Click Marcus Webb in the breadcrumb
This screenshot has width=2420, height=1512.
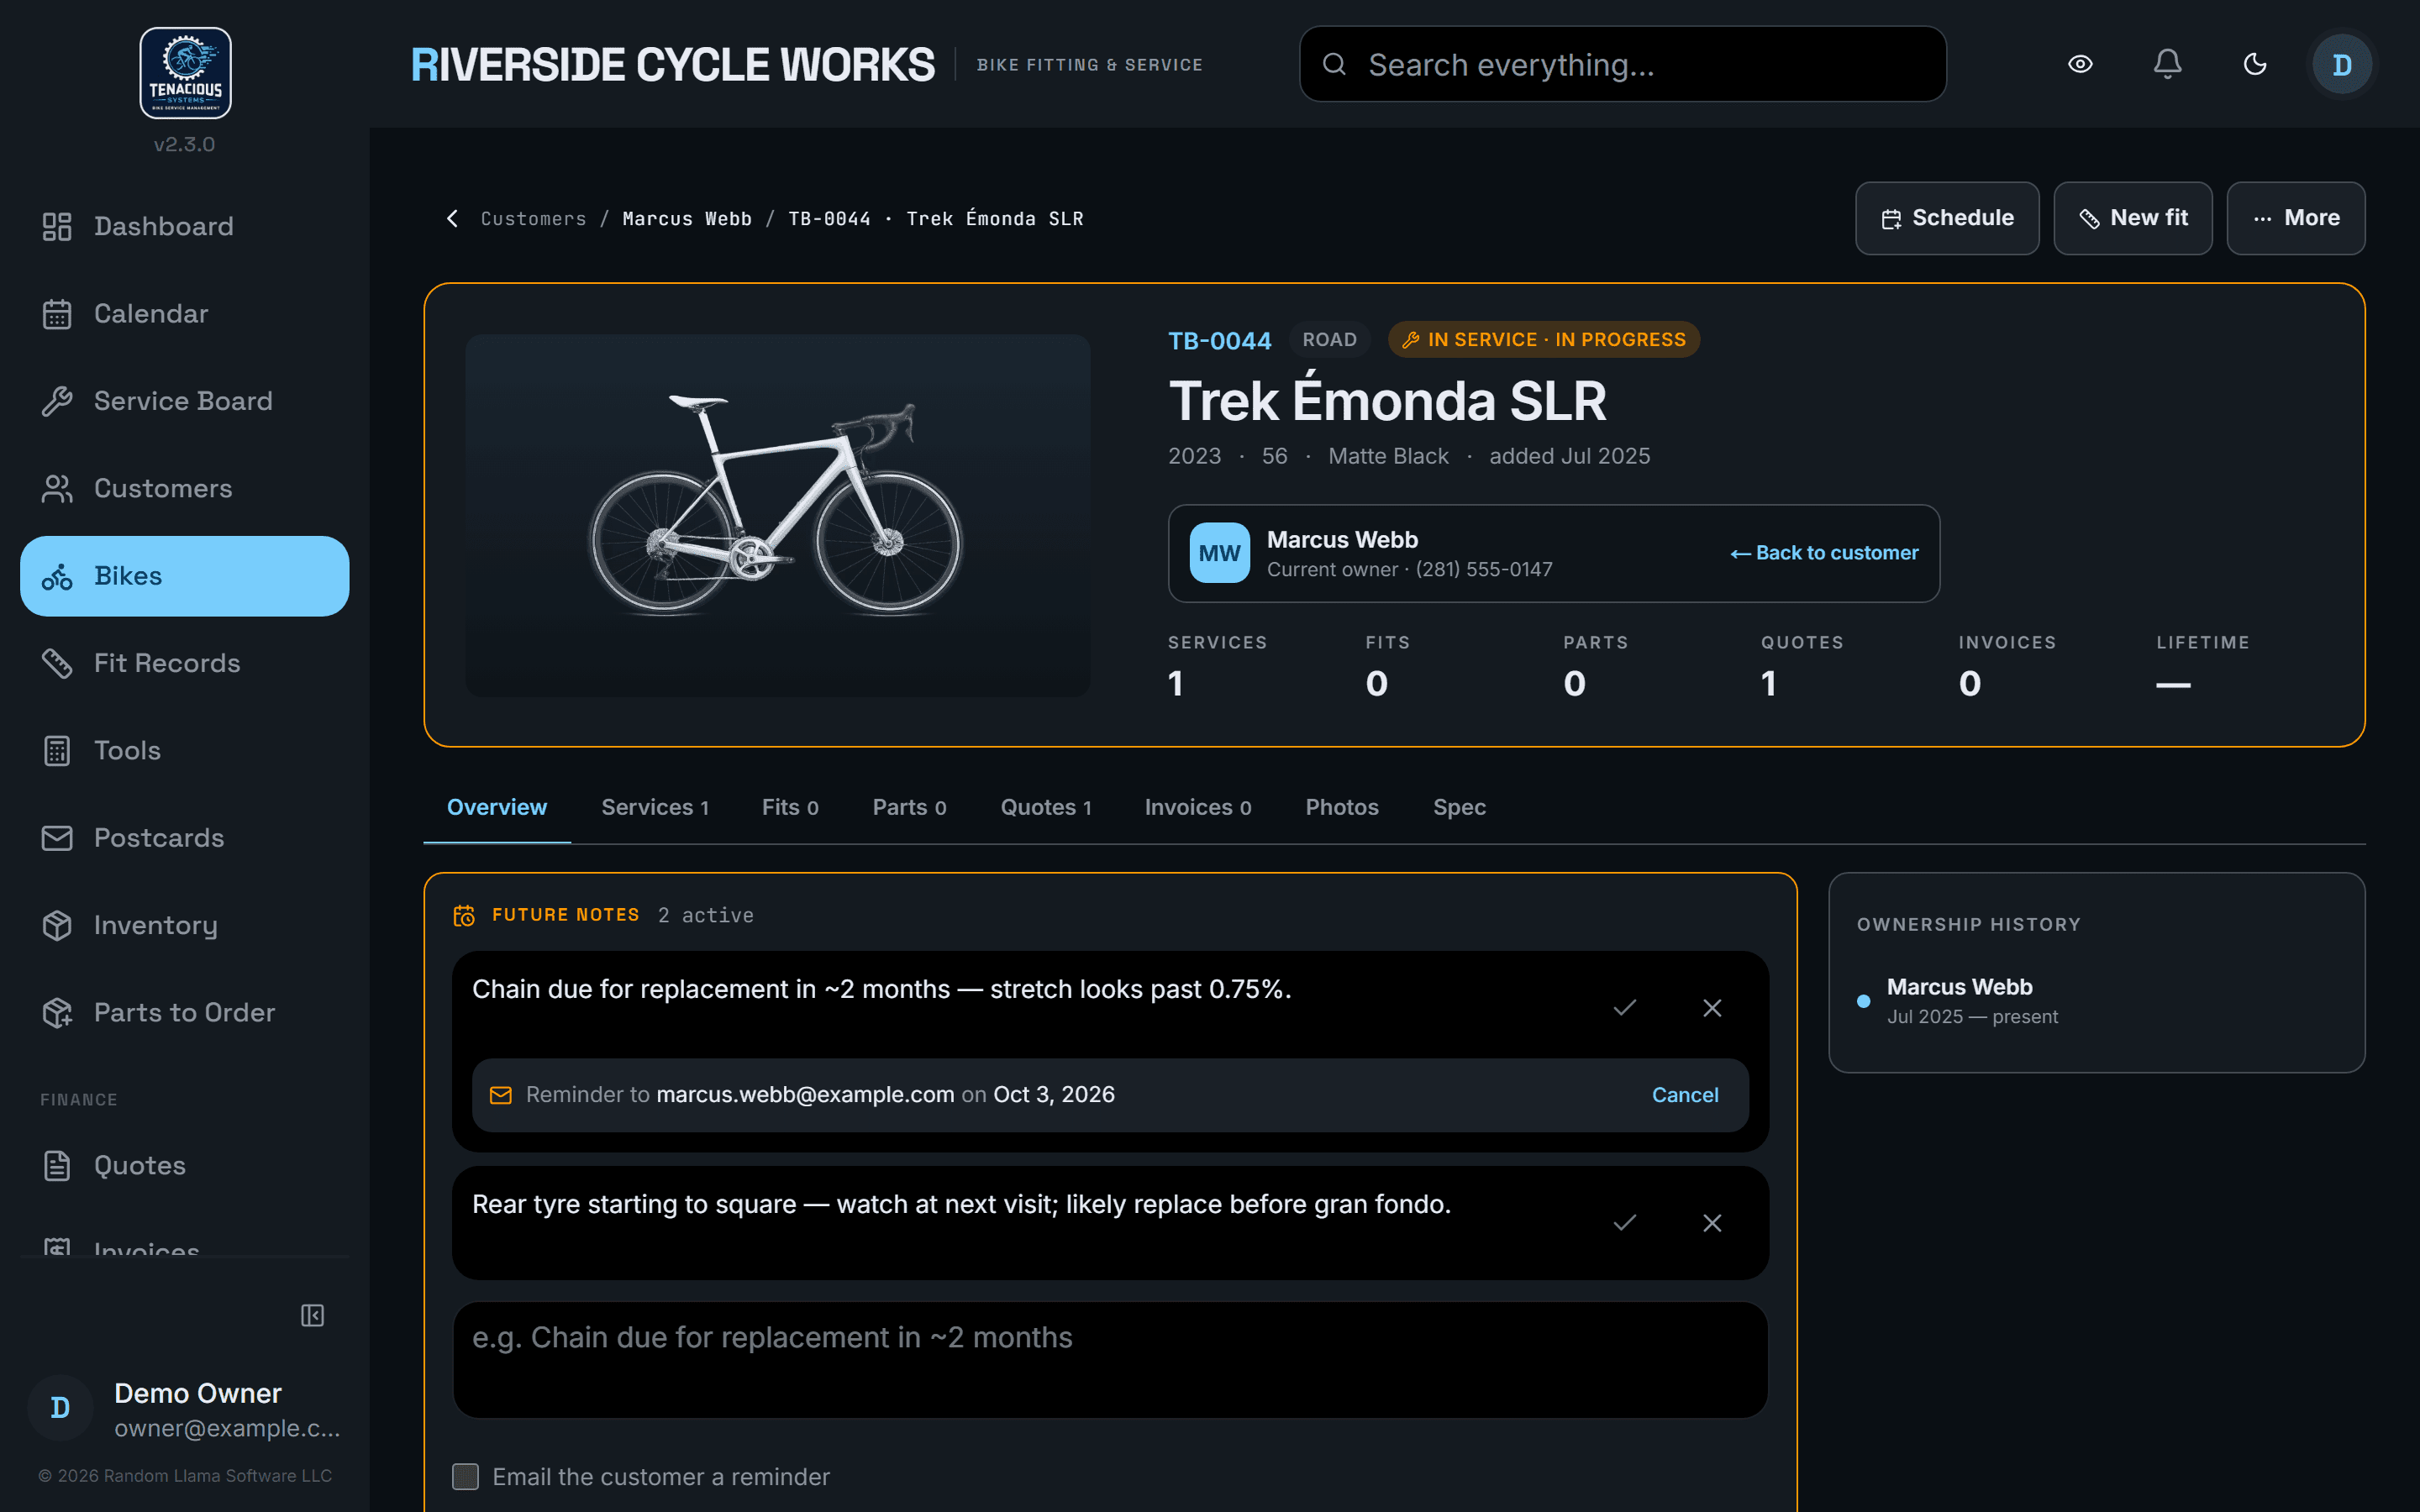point(686,218)
